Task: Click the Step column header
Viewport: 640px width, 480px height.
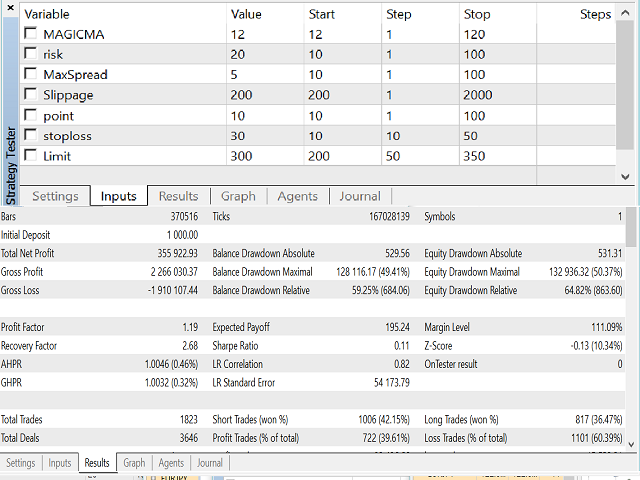Action: [420, 14]
